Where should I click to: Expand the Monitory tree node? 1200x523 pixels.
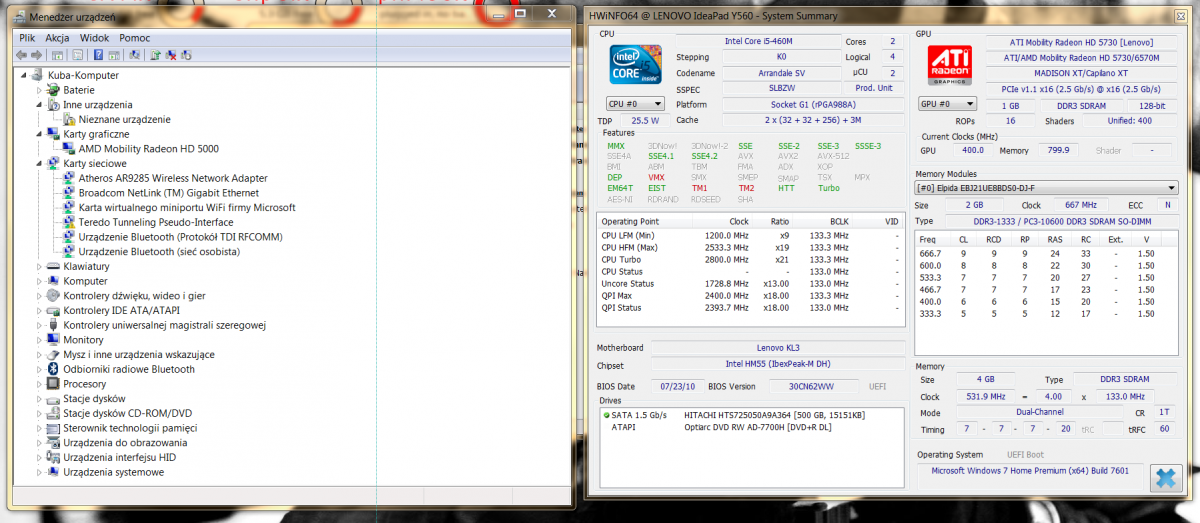40,340
